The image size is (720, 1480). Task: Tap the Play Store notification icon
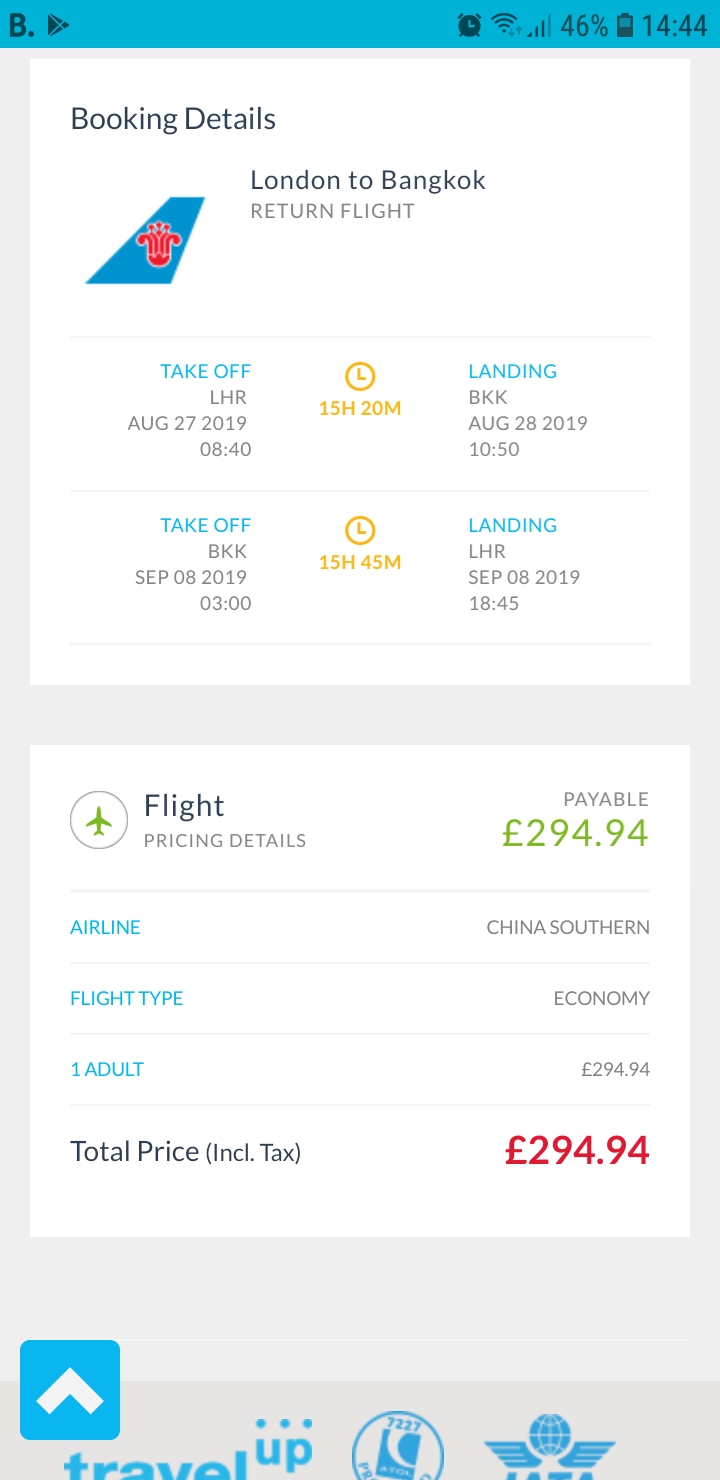58,25
